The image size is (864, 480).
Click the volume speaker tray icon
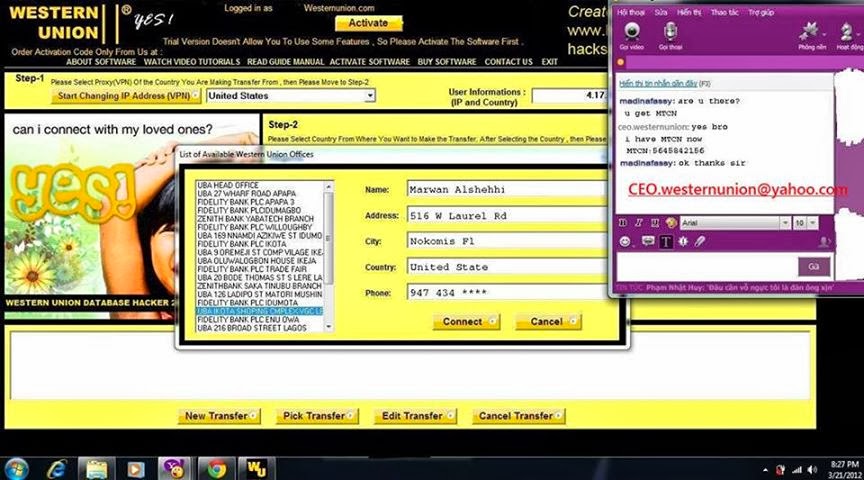pyautogui.click(x=812, y=470)
